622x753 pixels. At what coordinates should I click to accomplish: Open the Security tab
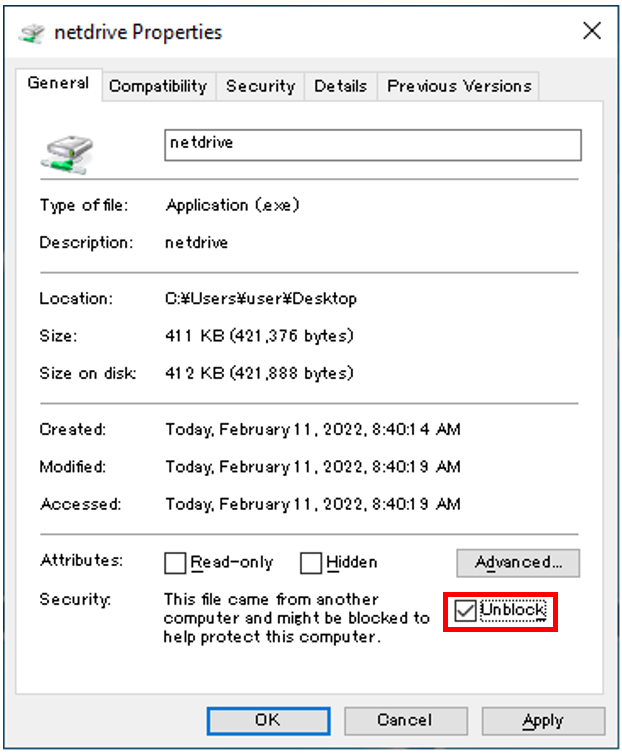[x=260, y=86]
